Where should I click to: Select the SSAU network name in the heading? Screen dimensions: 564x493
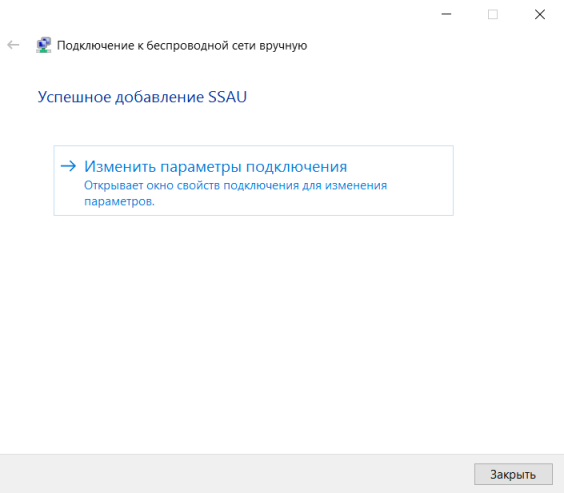pos(228,97)
